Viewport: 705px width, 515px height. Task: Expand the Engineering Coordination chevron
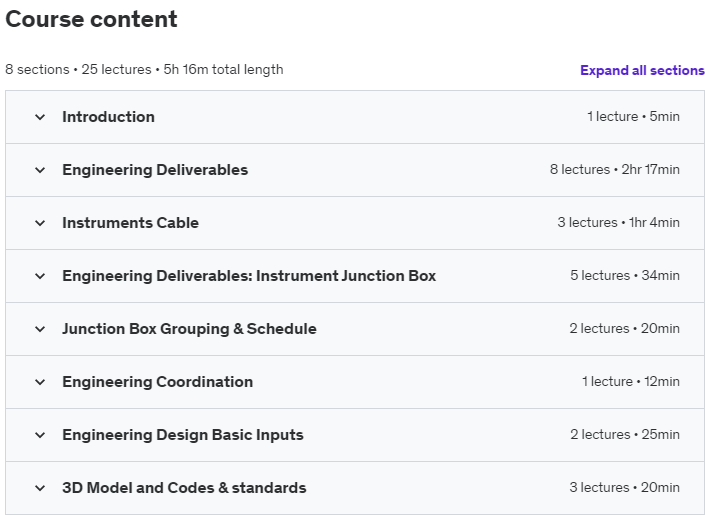click(x=40, y=382)
